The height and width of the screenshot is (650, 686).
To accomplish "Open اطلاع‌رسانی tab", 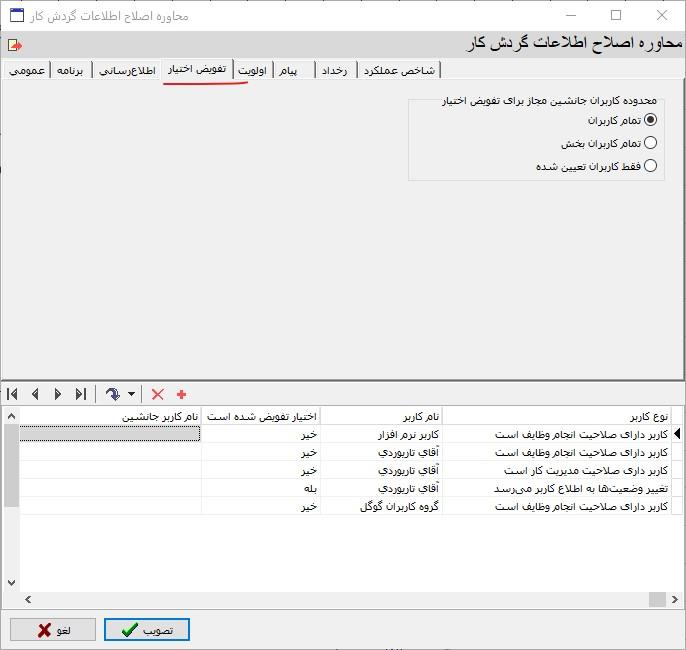I will coord(127,70).
